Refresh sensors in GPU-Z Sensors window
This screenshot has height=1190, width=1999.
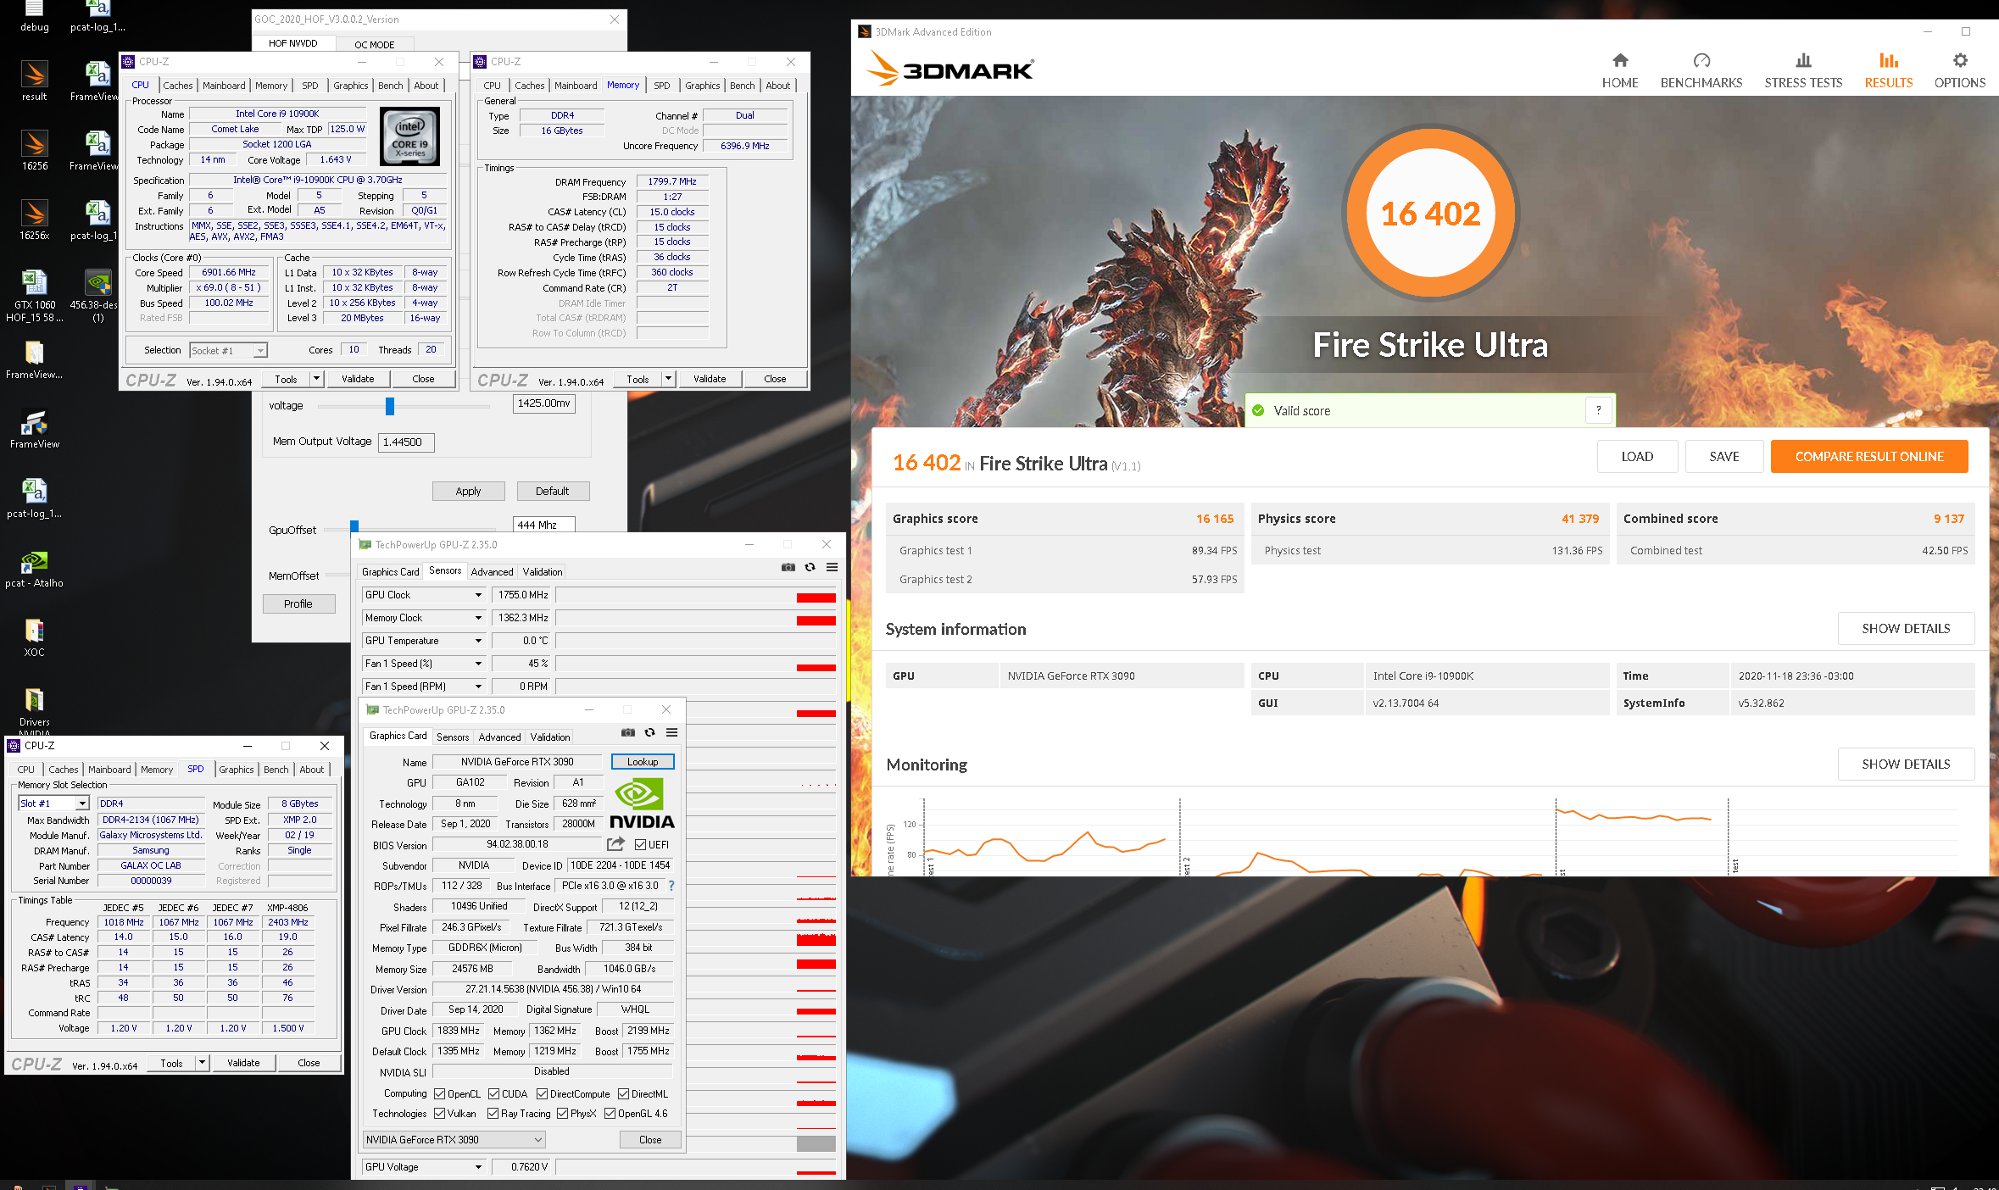pyautogui.click(x=810, y=567)
